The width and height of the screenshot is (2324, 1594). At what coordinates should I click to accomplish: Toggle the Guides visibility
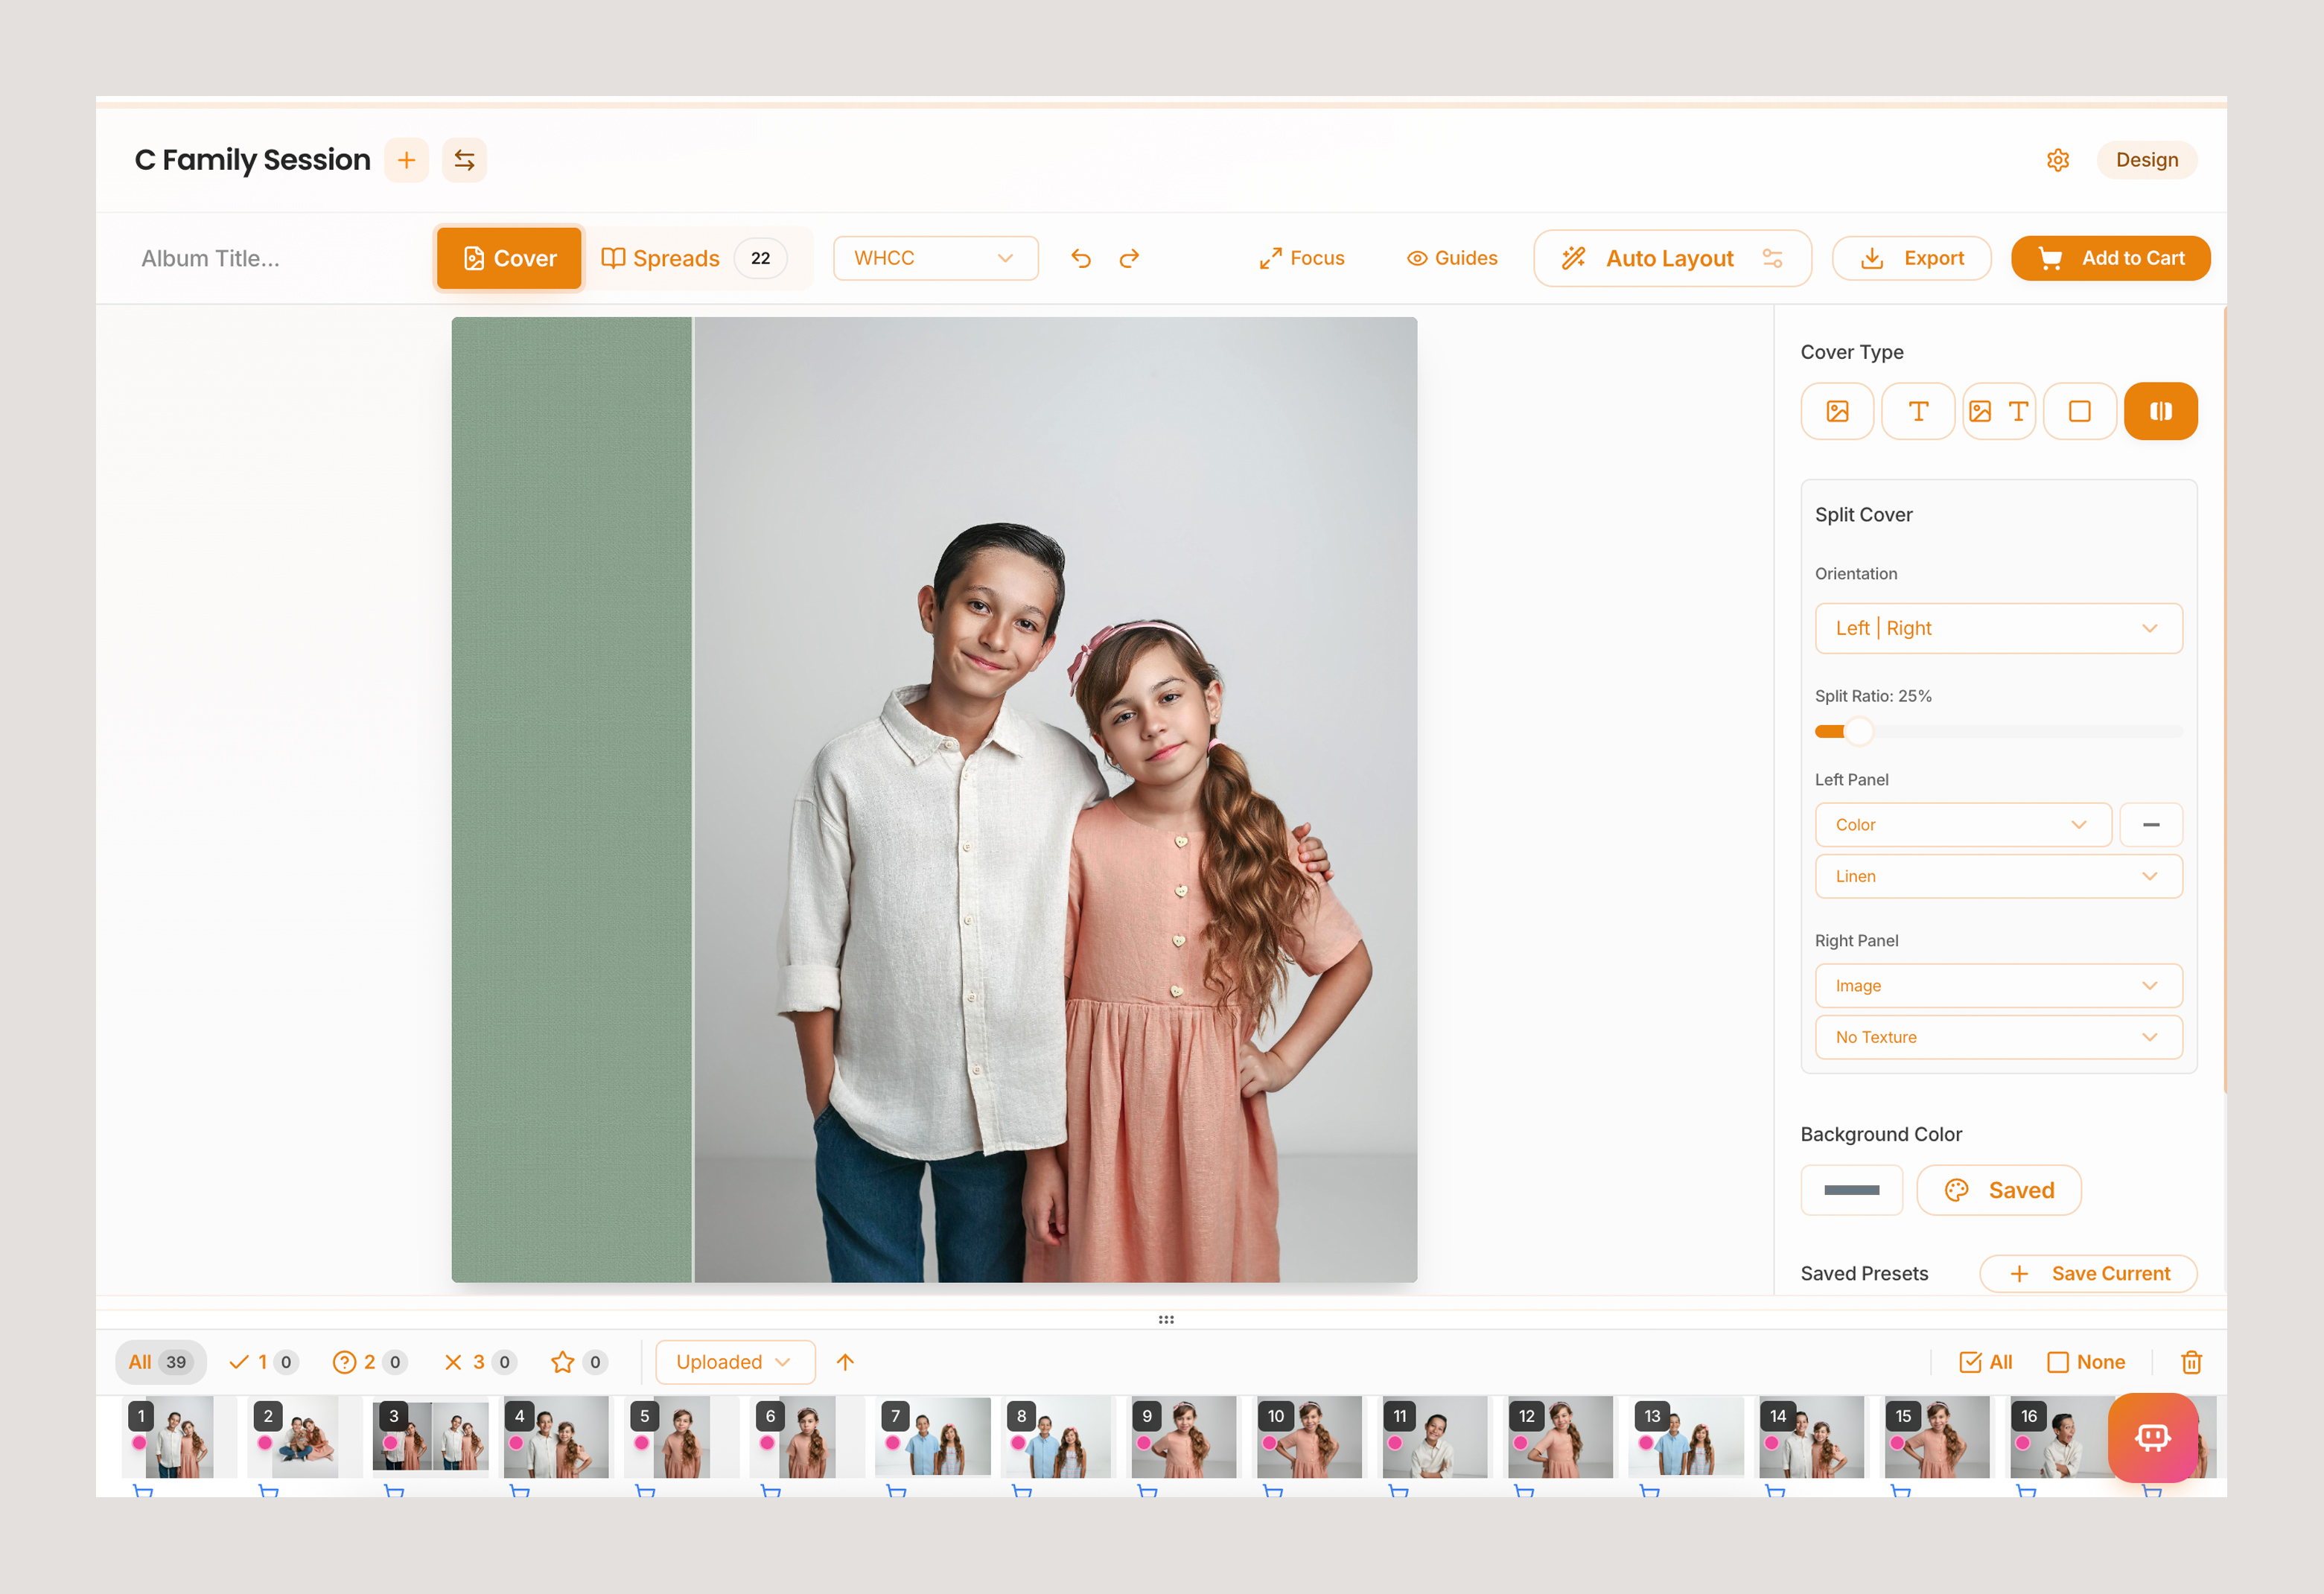coord(1452,258)
